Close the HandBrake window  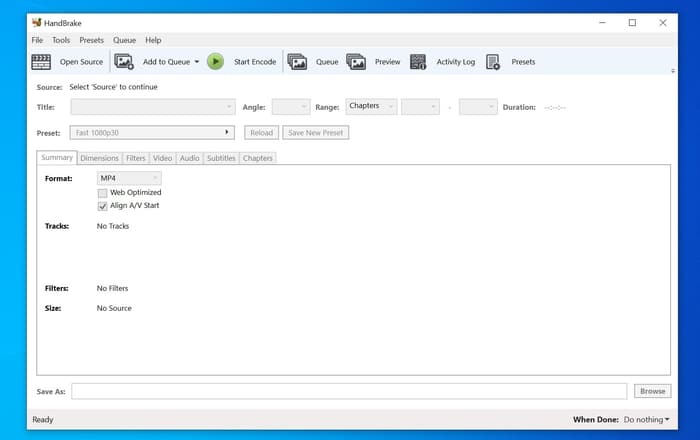point(662,22)
